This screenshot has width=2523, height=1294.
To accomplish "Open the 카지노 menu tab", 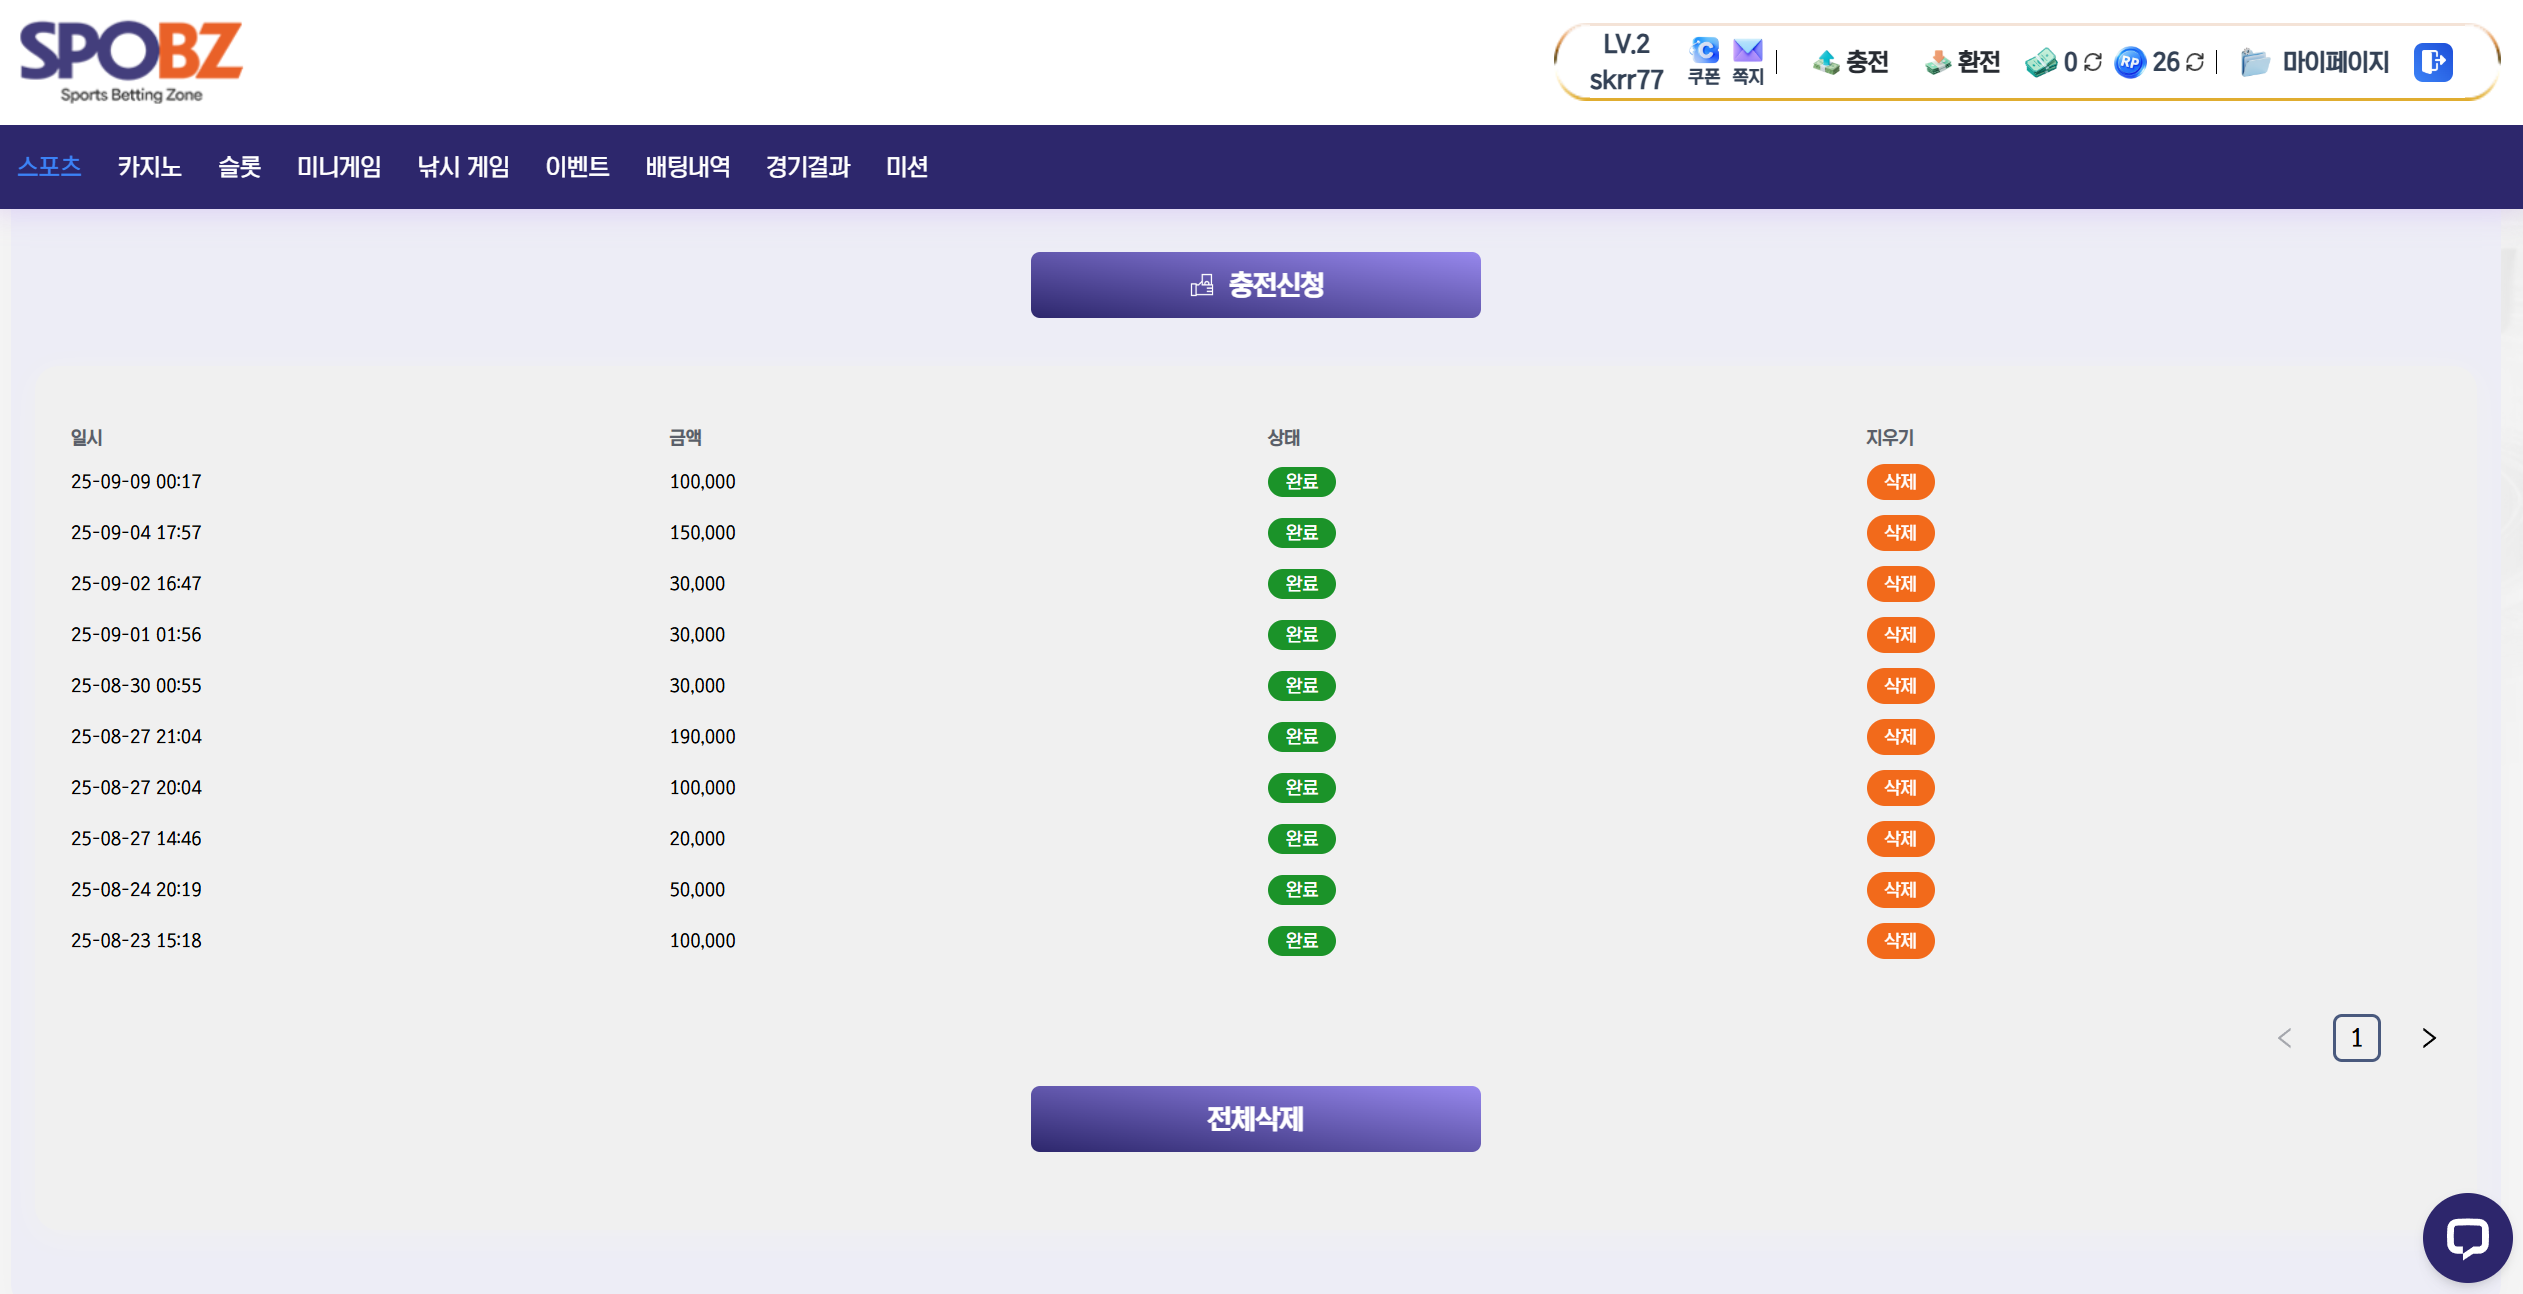I will tap(149, 167).
